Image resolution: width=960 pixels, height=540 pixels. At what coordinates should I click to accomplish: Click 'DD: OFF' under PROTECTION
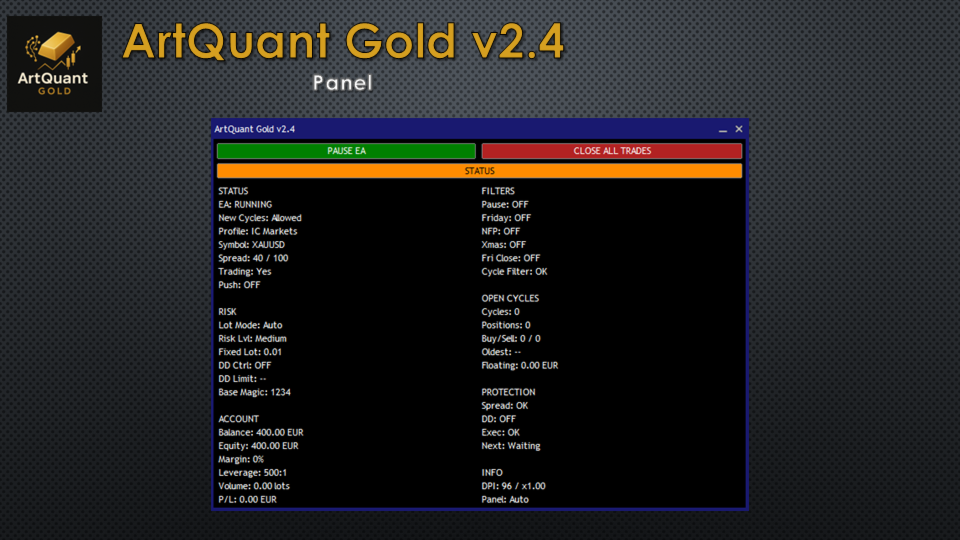point(498,419)
